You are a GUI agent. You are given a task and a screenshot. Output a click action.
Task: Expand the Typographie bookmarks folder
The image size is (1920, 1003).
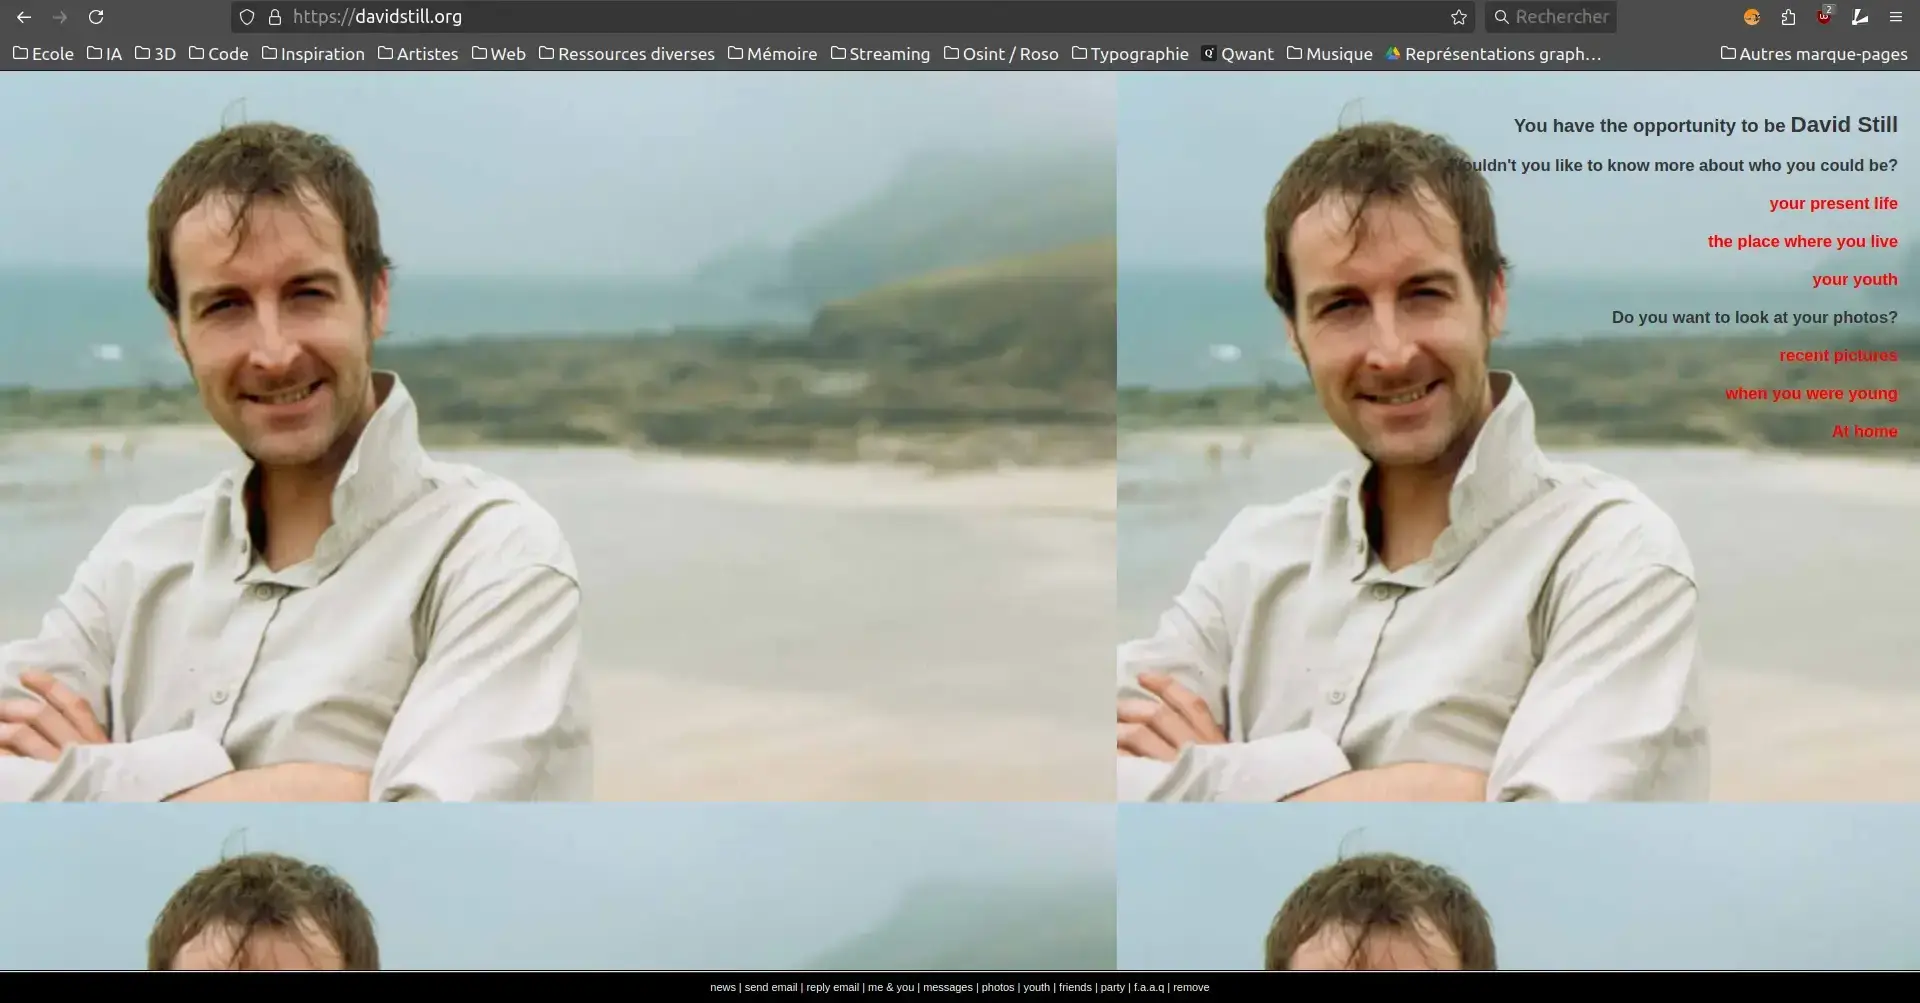[1130, 54]
